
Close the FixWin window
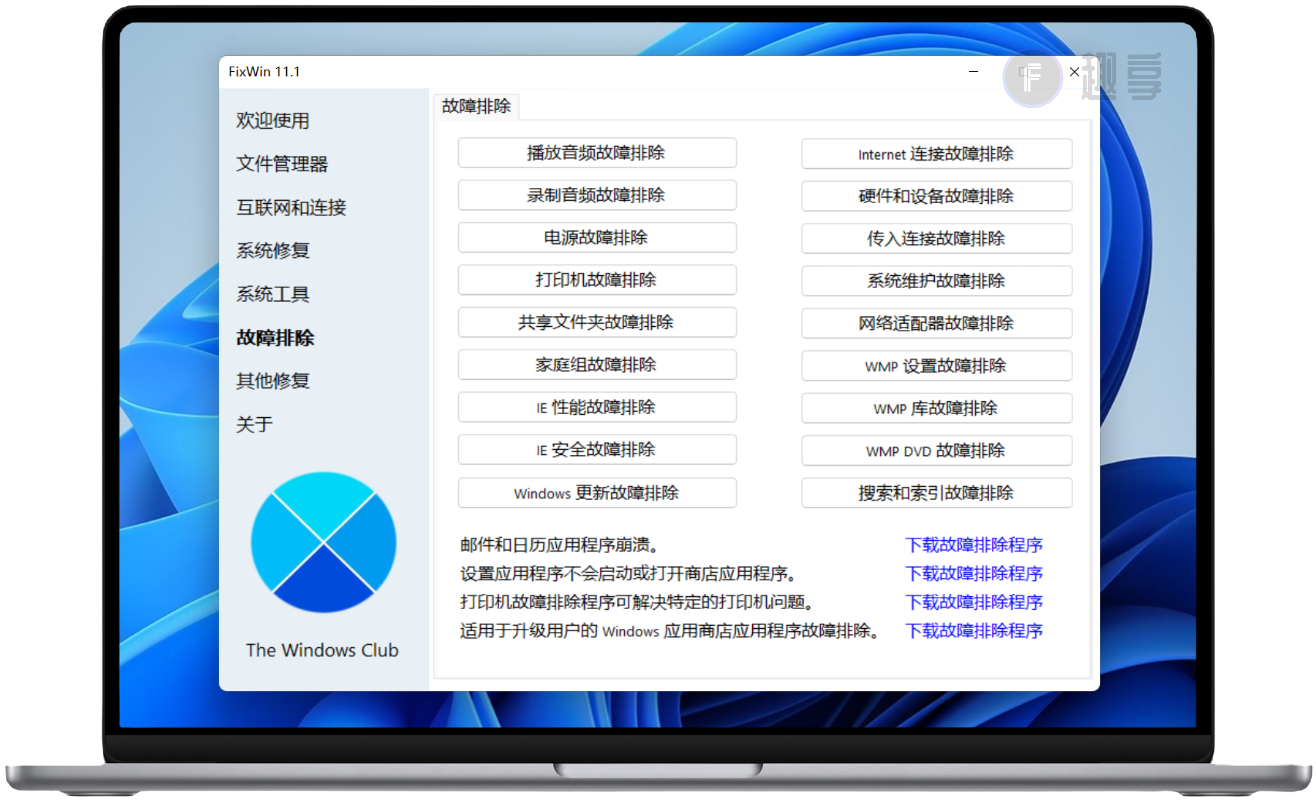(1075, 72)
